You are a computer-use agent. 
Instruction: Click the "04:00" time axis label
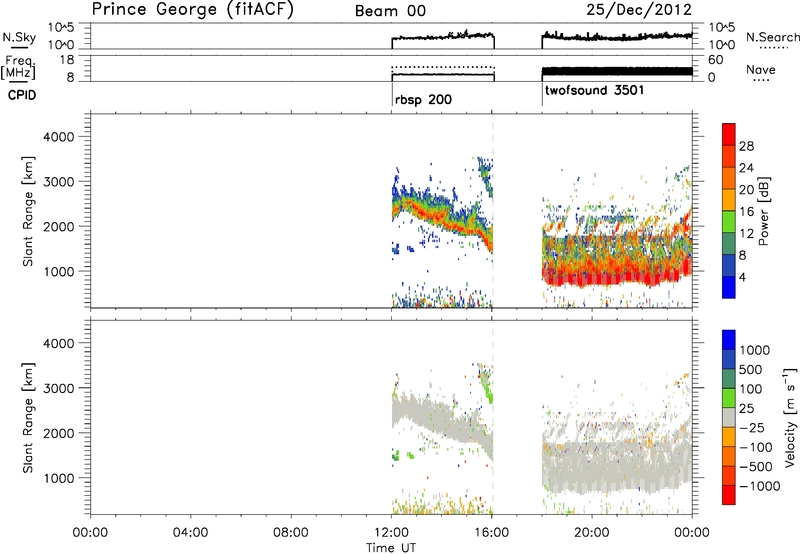190,533
